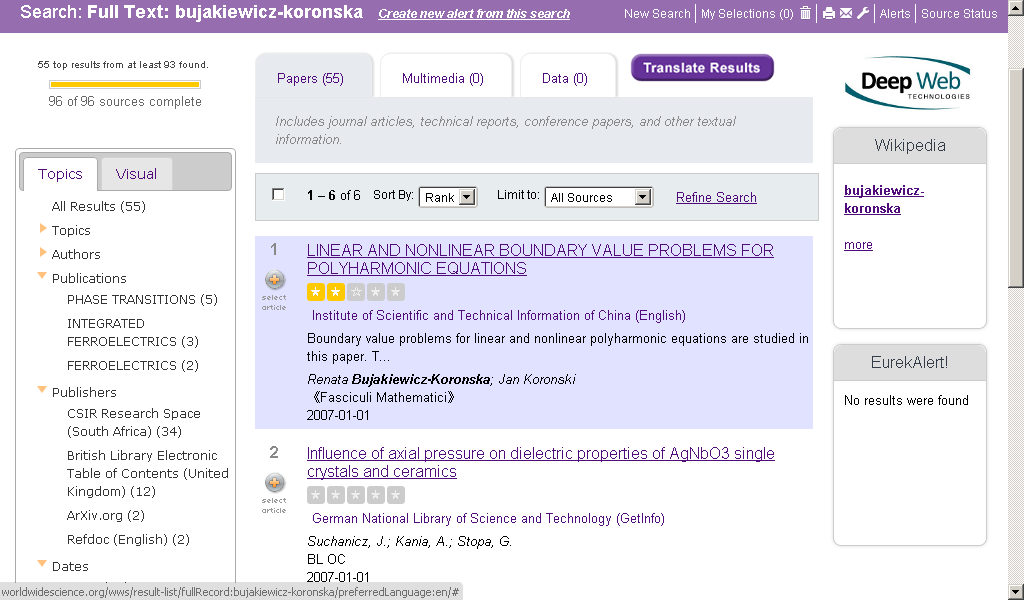Click the Refine Search link

[716, 197]
